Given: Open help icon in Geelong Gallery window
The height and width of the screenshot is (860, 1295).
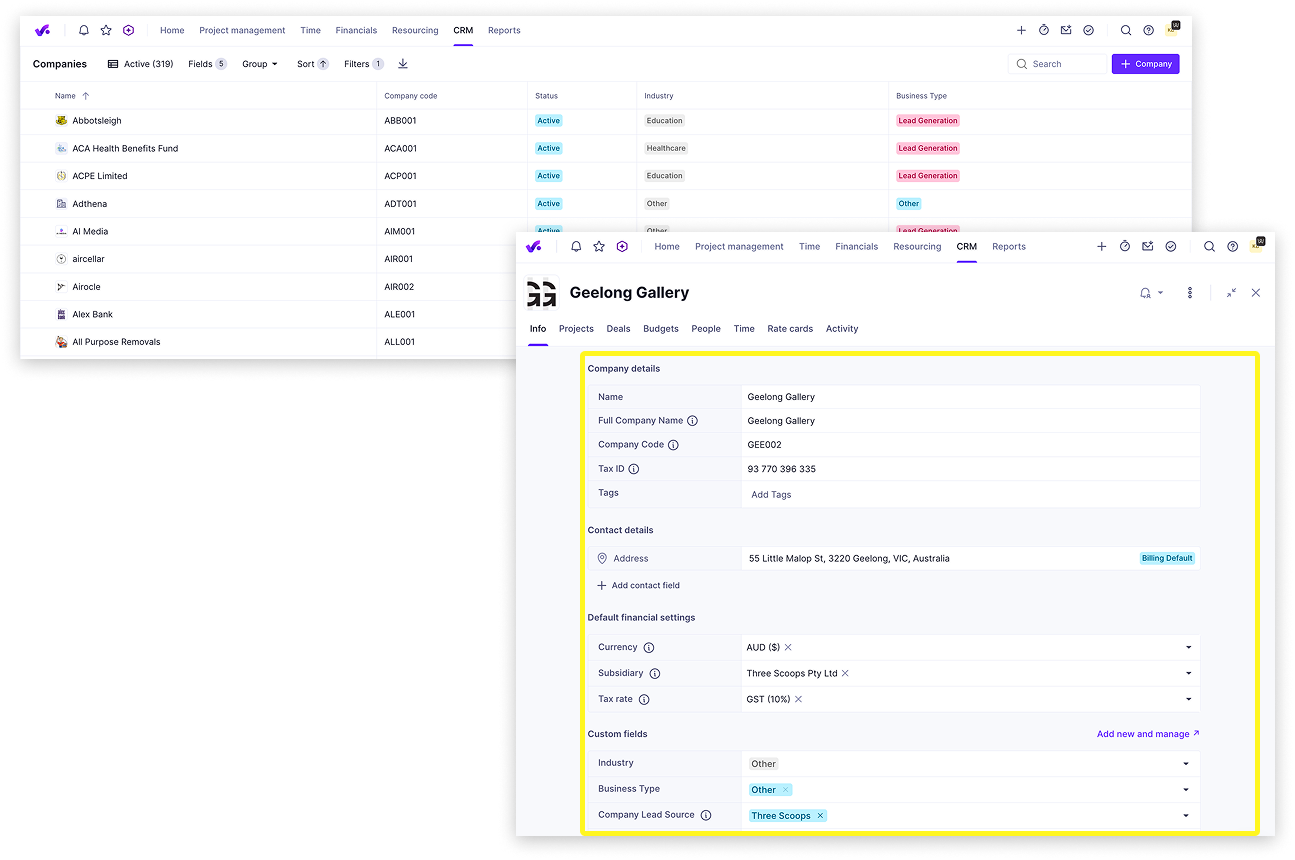Looking at the screenshot, I should (1232, 246).
